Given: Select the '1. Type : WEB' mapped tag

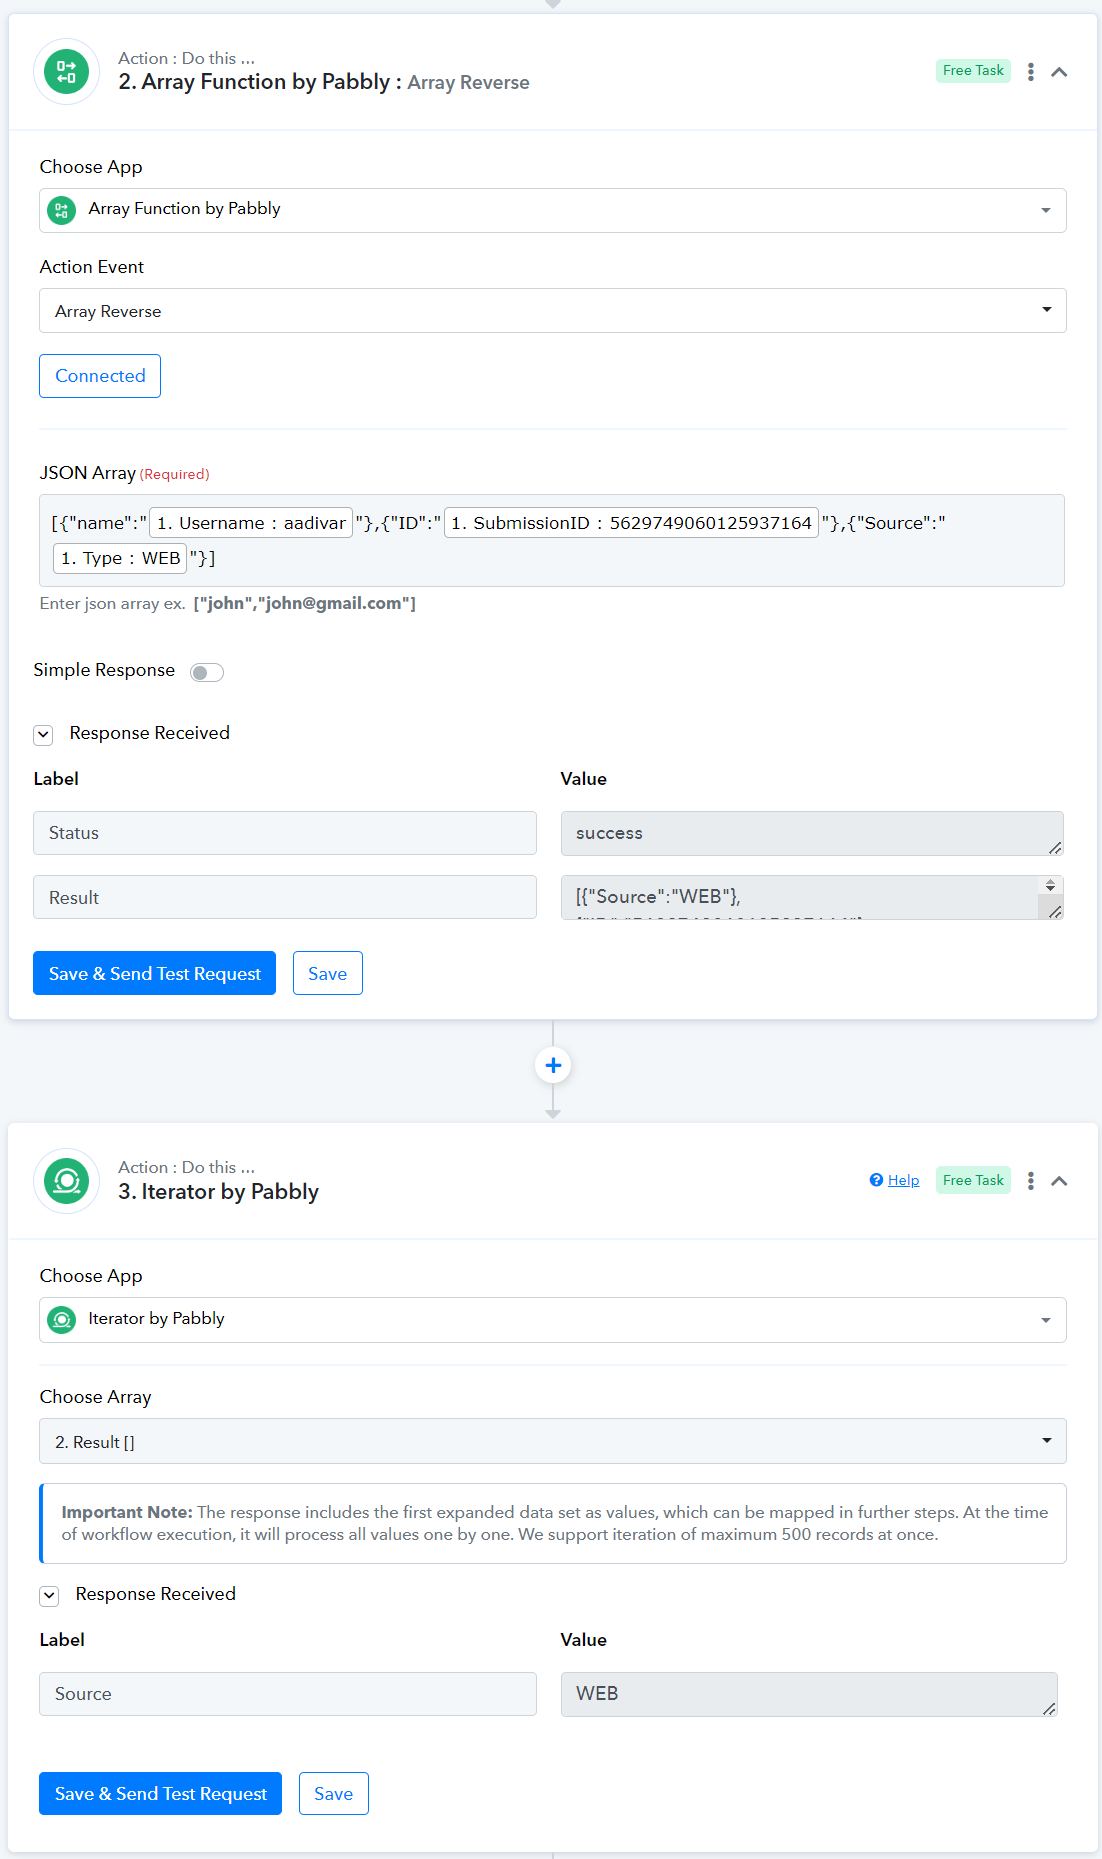Looking at the screenshot, I should click(x=120, y=558).
